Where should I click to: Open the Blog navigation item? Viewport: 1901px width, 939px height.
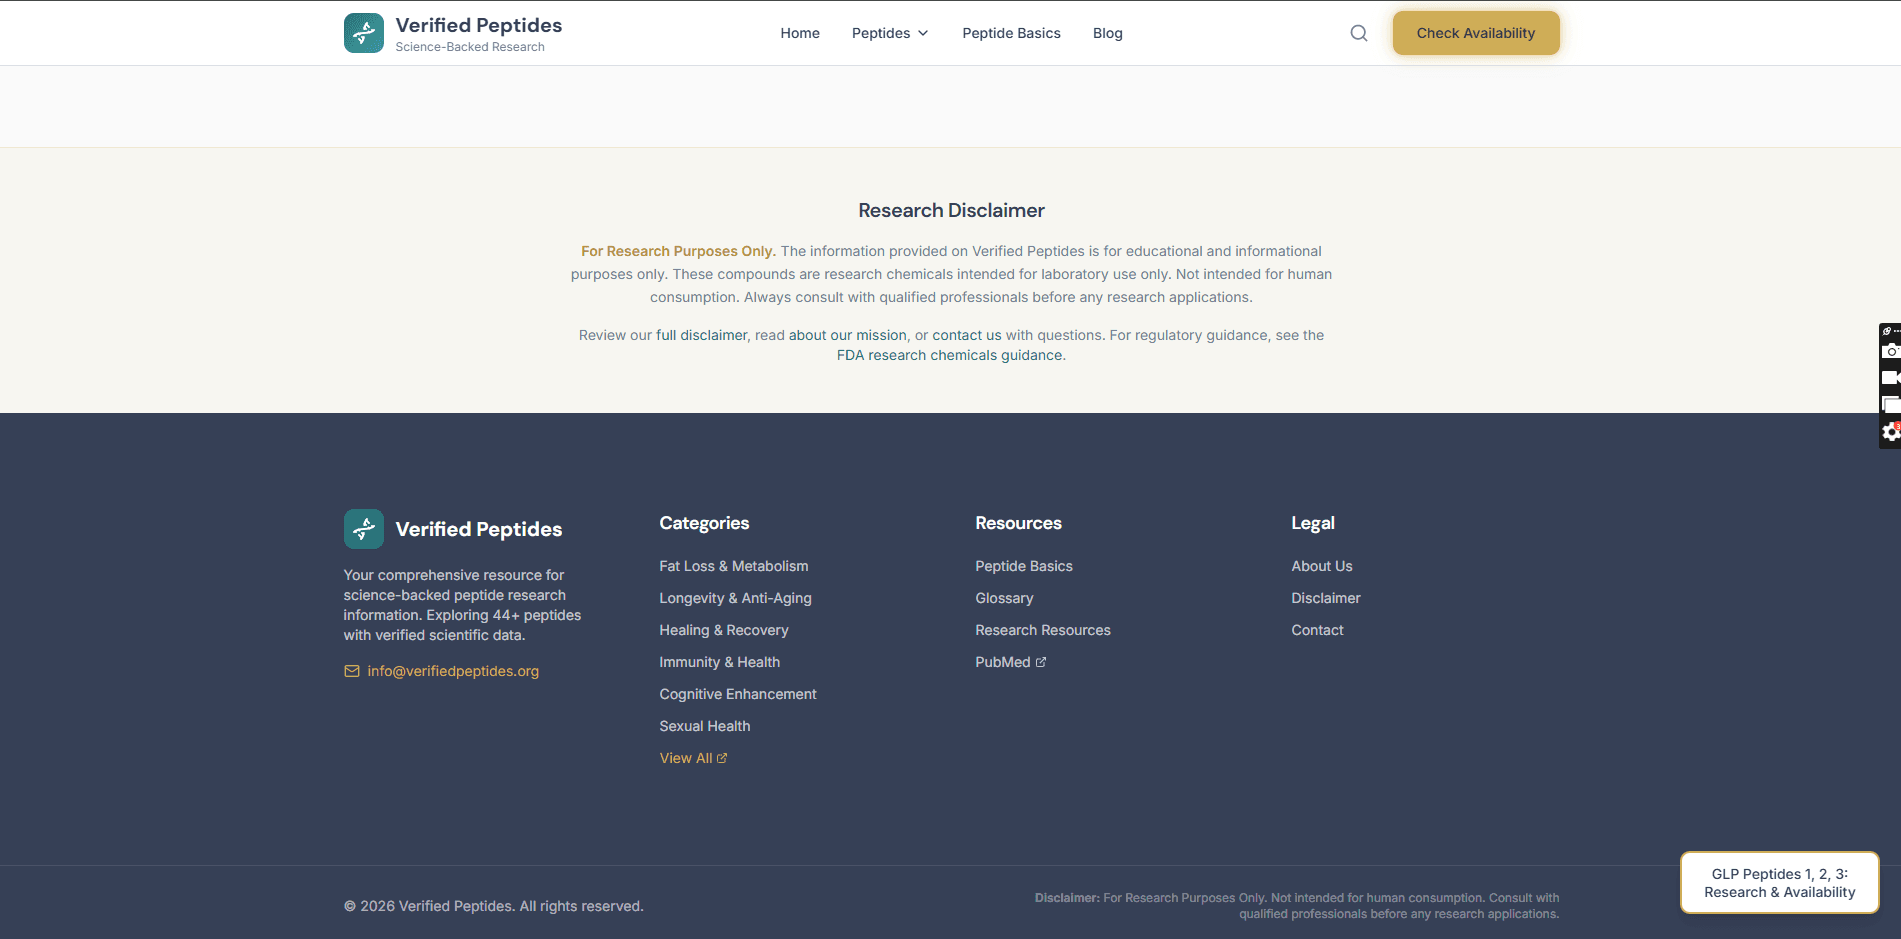tap(1107, 32)
